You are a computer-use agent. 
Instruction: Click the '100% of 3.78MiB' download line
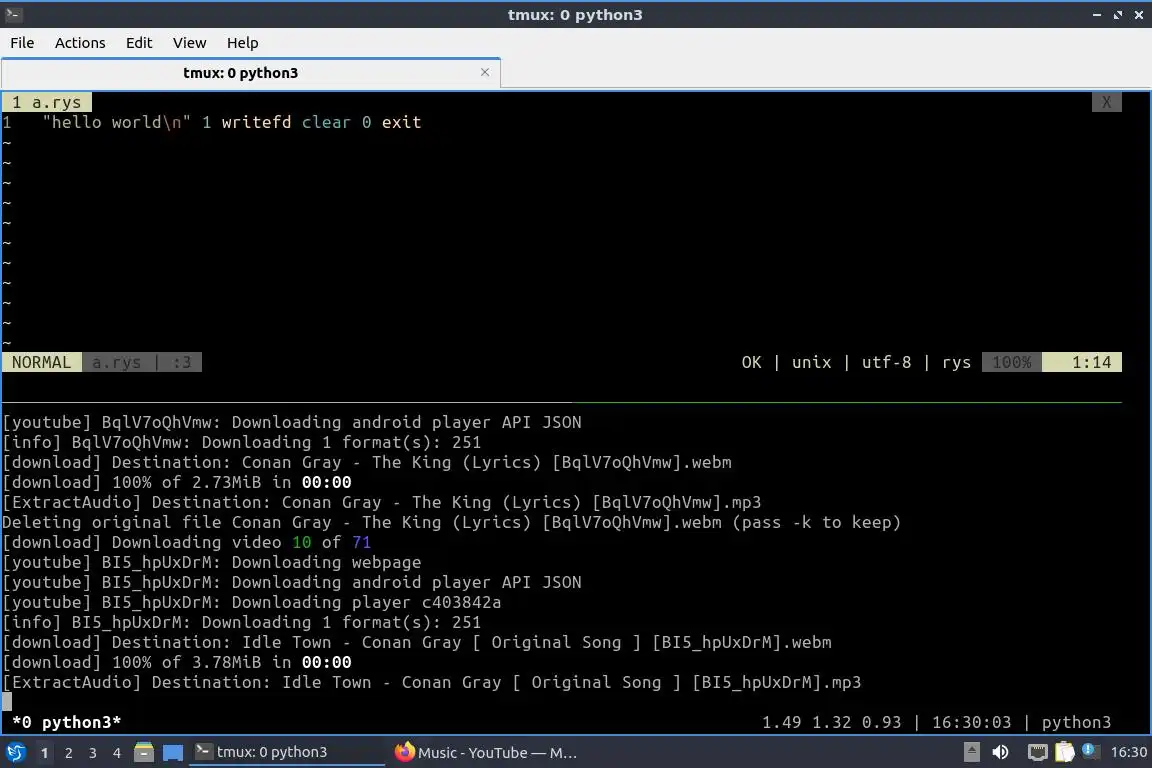click(177, 662)
